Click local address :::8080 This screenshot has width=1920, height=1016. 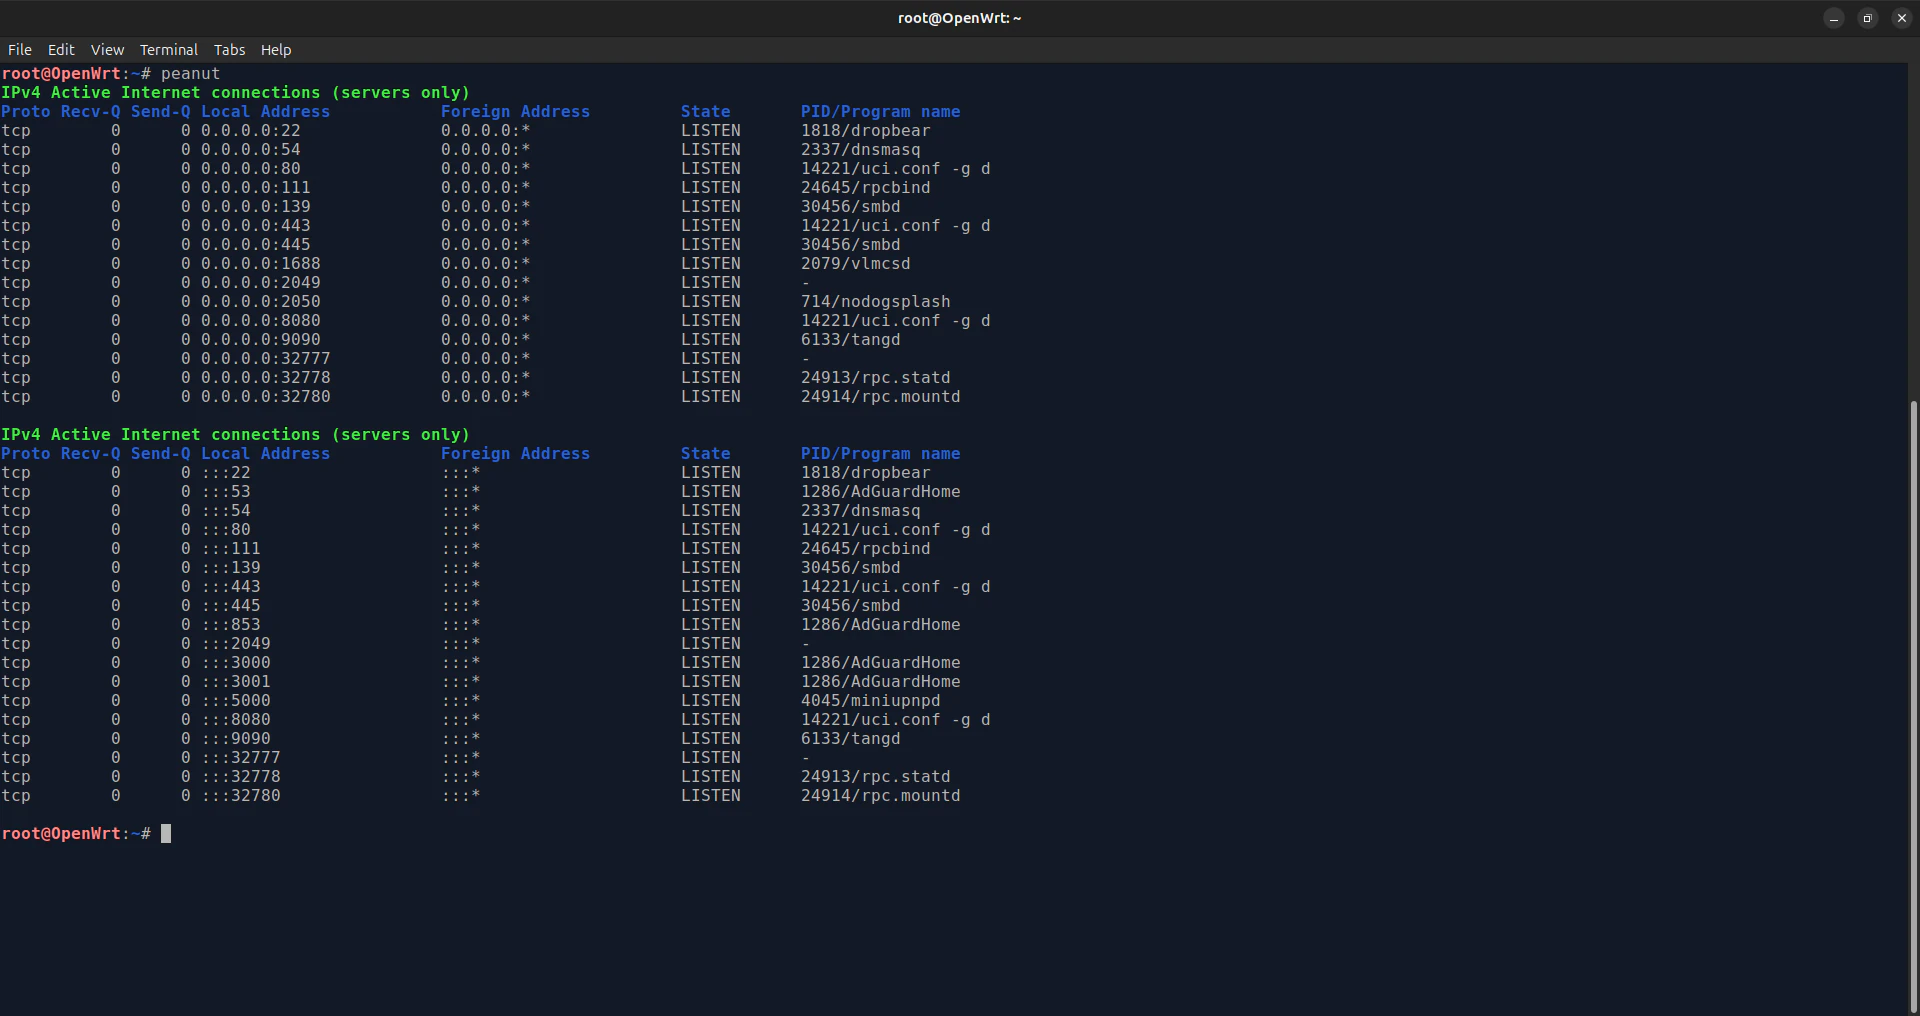pos(236,720)
